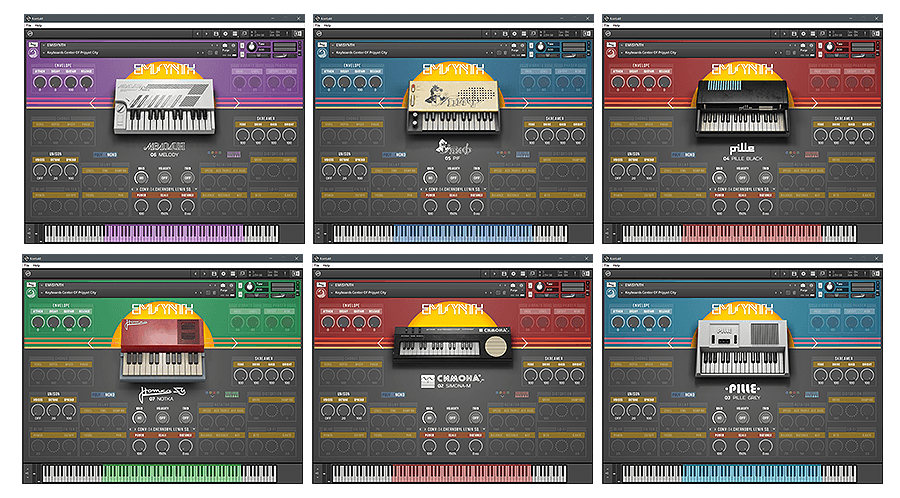Viewport: 900px width, 498px height.
Task: Click a green key on Notka virtual keyboard
Action: point(172,472)
